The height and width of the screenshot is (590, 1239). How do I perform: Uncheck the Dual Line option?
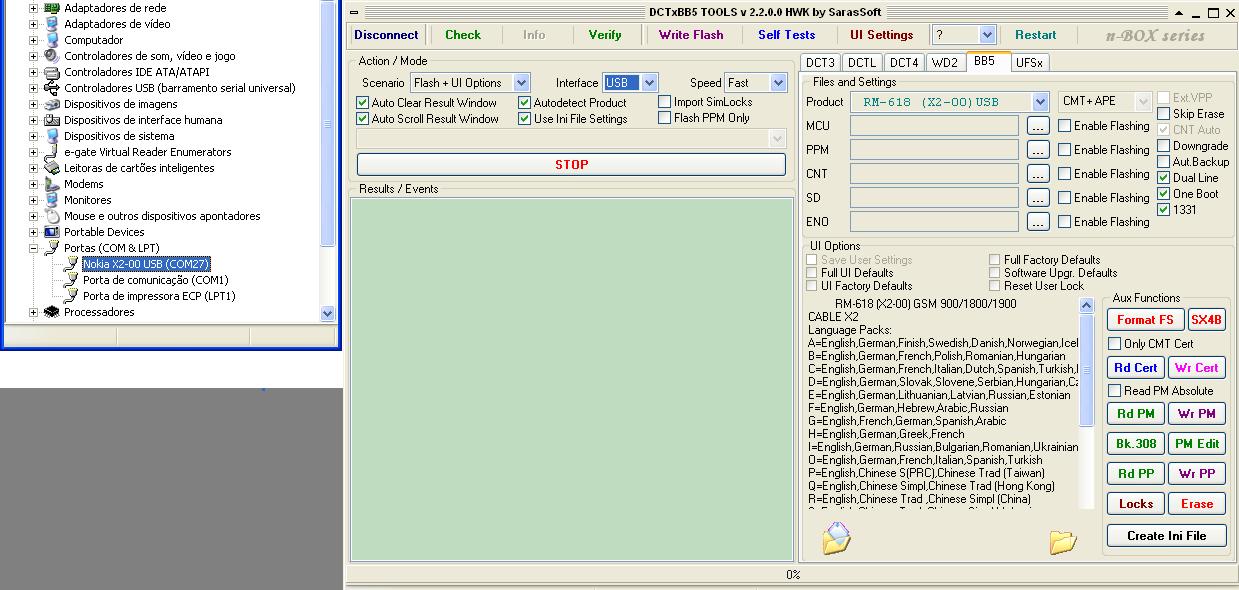pos(1163,178)
